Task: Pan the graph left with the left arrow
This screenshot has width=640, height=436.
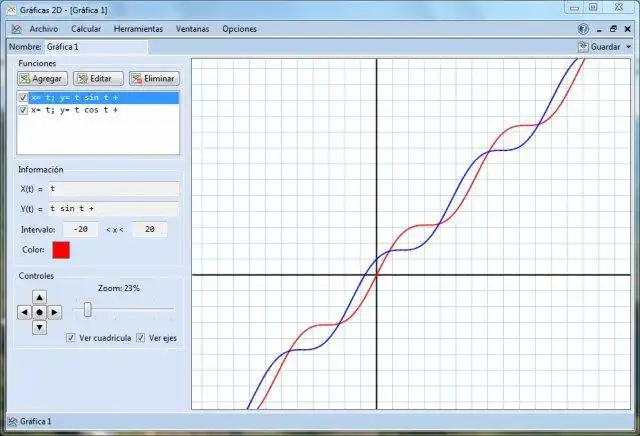Action: 24,313
